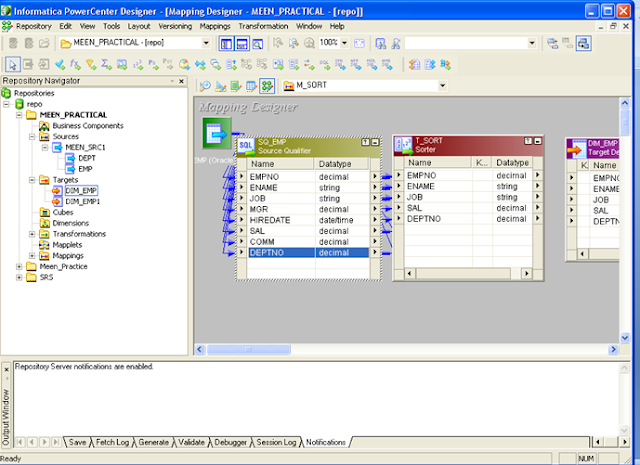
Task: Collapse the Targets folder
Action: (x=32, y=180)
